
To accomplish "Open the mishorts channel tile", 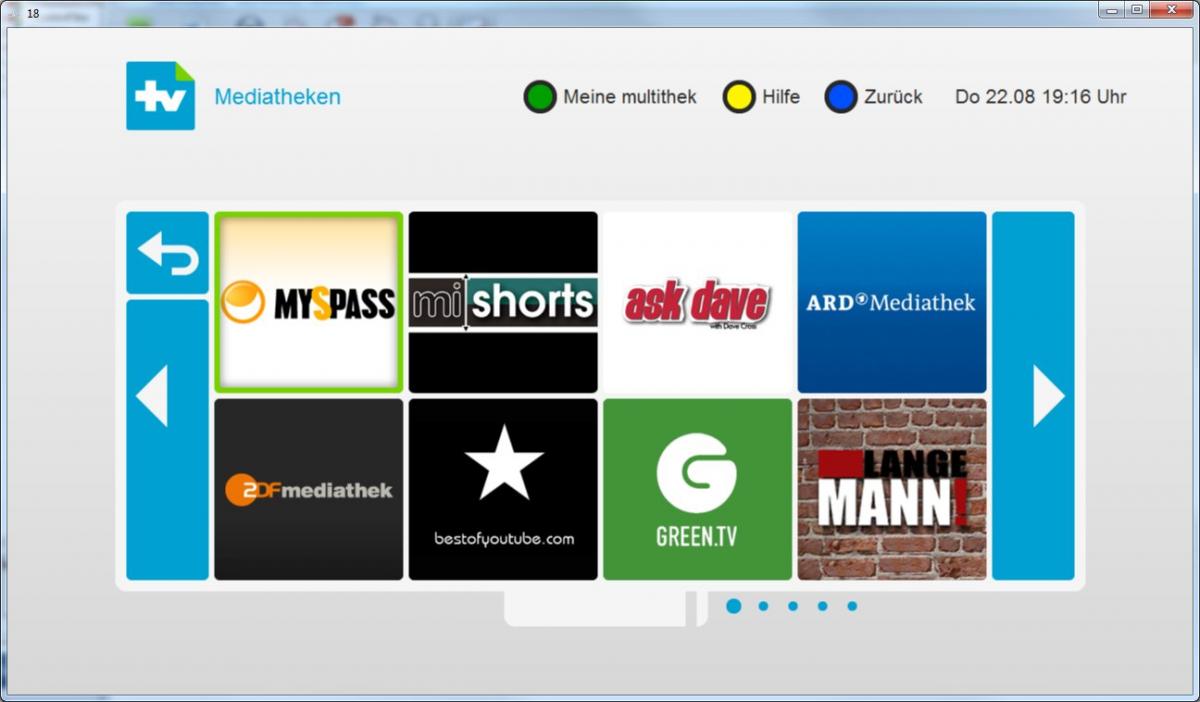I will [x=503, y=302].
